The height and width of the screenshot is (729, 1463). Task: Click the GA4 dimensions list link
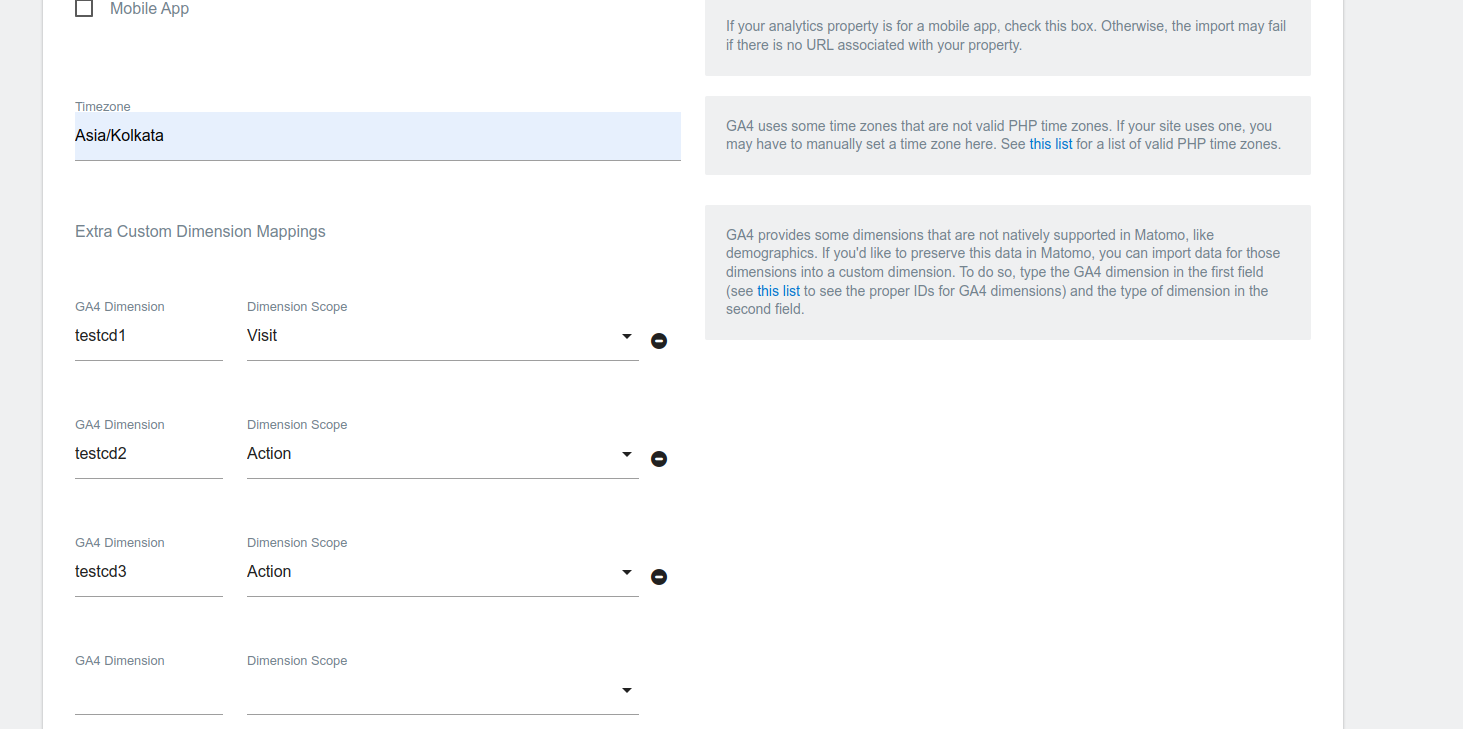(x=778, y=290)
